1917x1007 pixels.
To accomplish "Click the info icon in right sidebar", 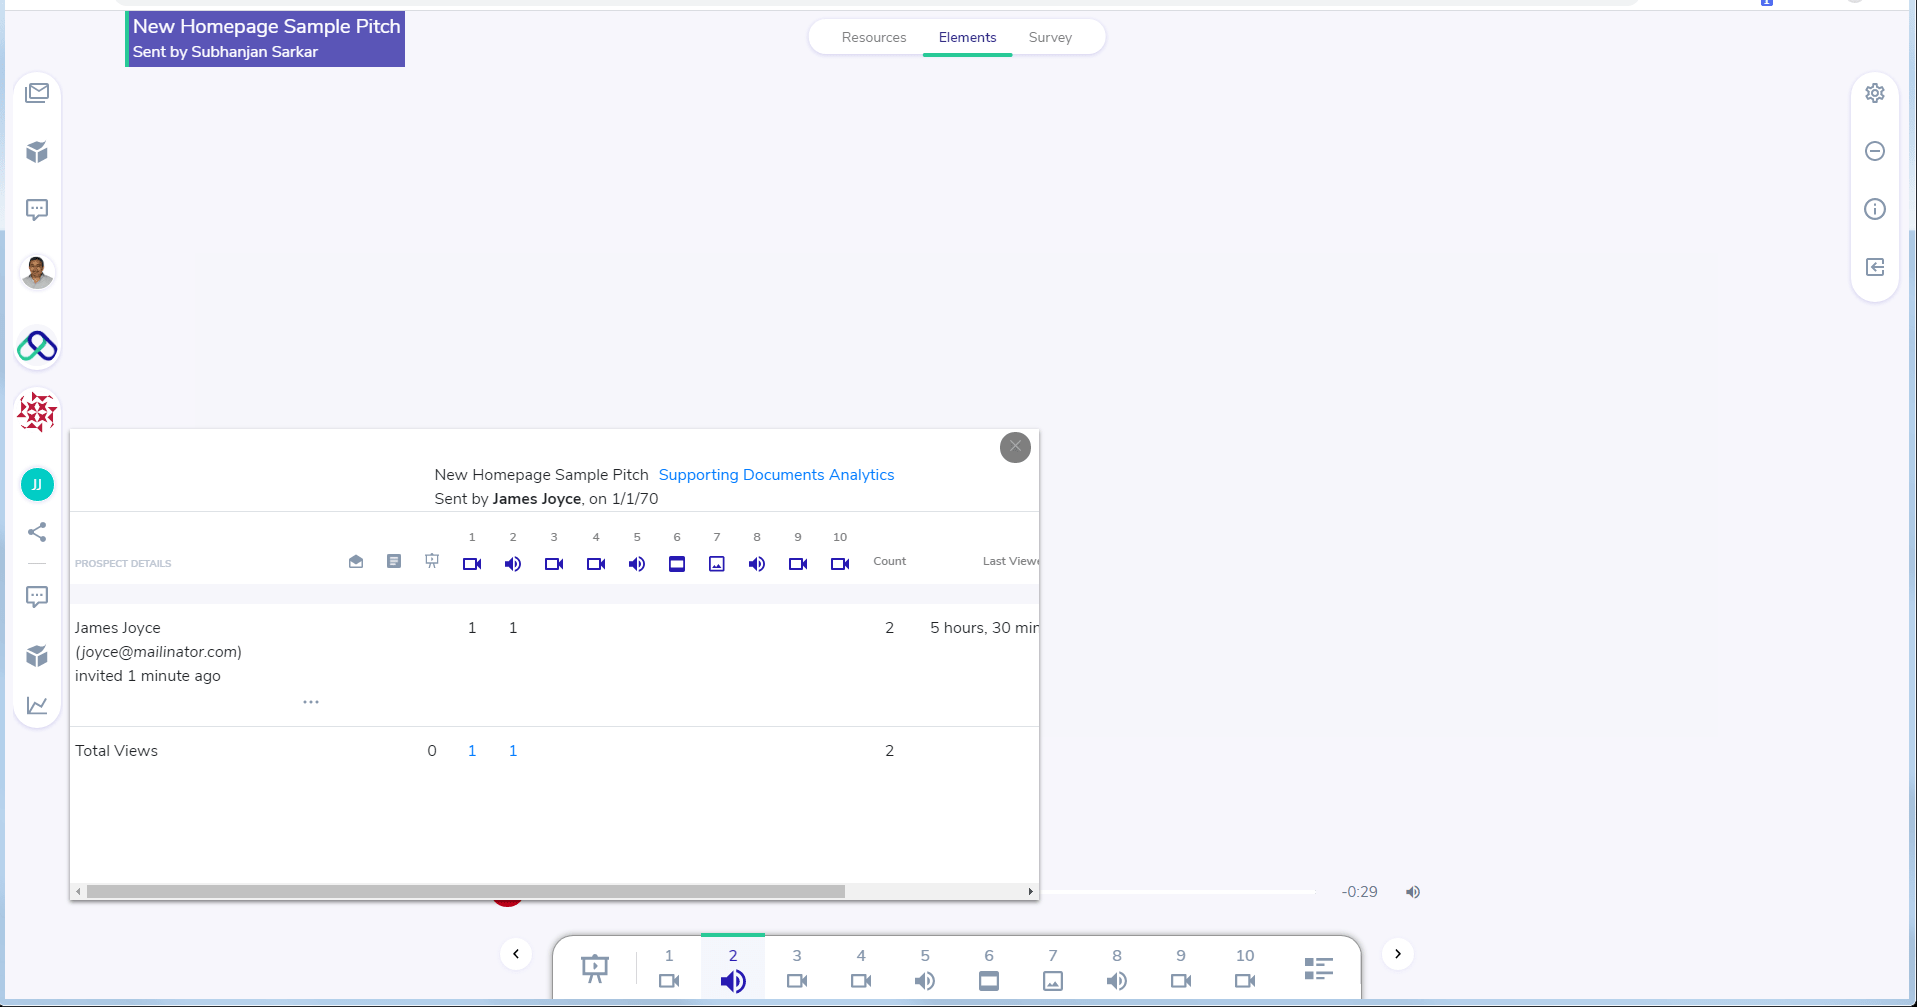I will 1874,209.
